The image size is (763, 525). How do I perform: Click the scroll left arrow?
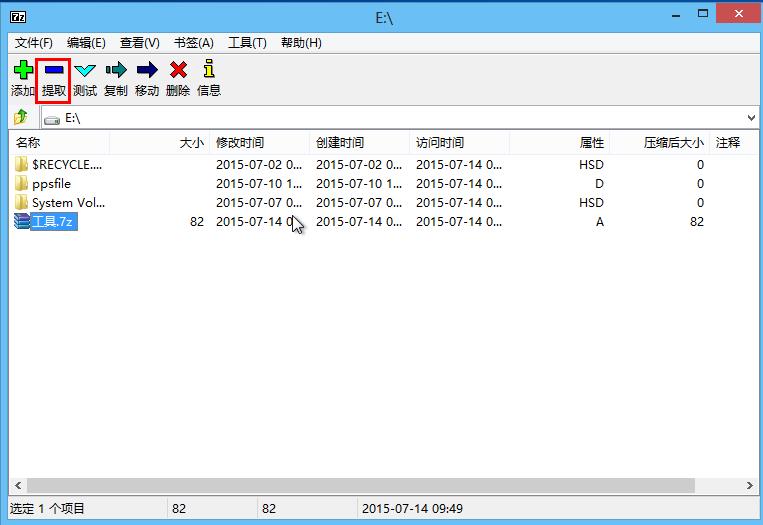[18, 485]
